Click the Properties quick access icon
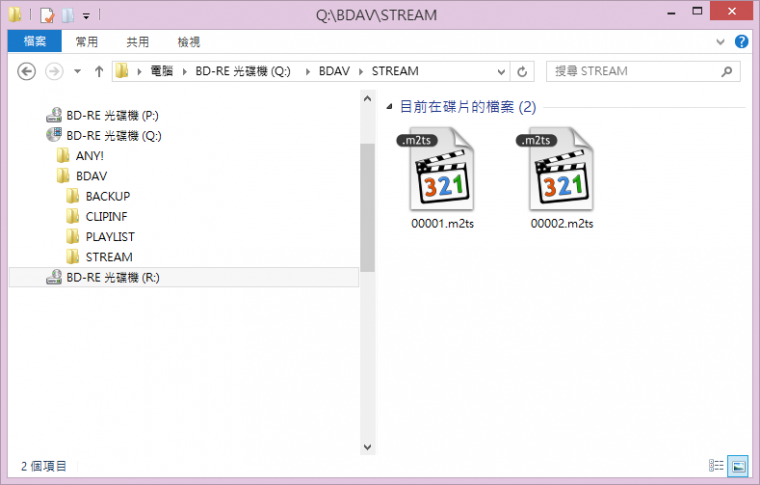 click(47, 16)
